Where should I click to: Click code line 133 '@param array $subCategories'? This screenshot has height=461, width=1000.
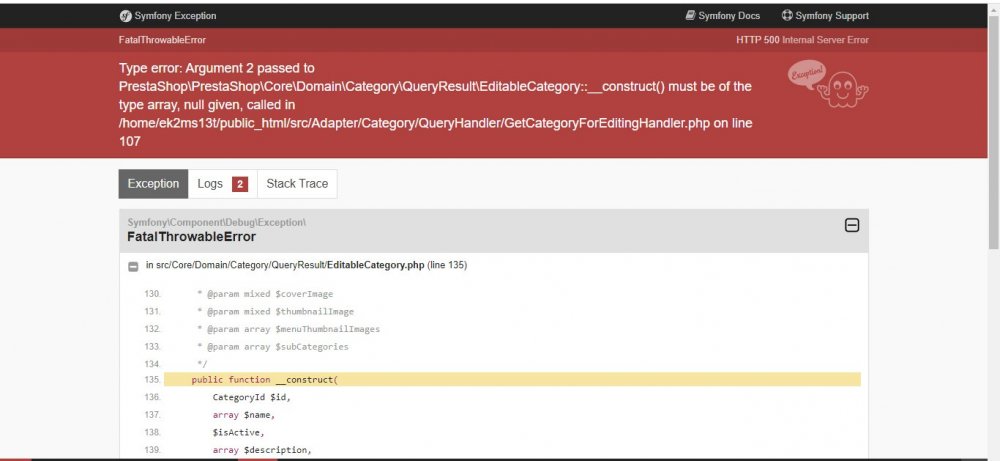point(273,347)
